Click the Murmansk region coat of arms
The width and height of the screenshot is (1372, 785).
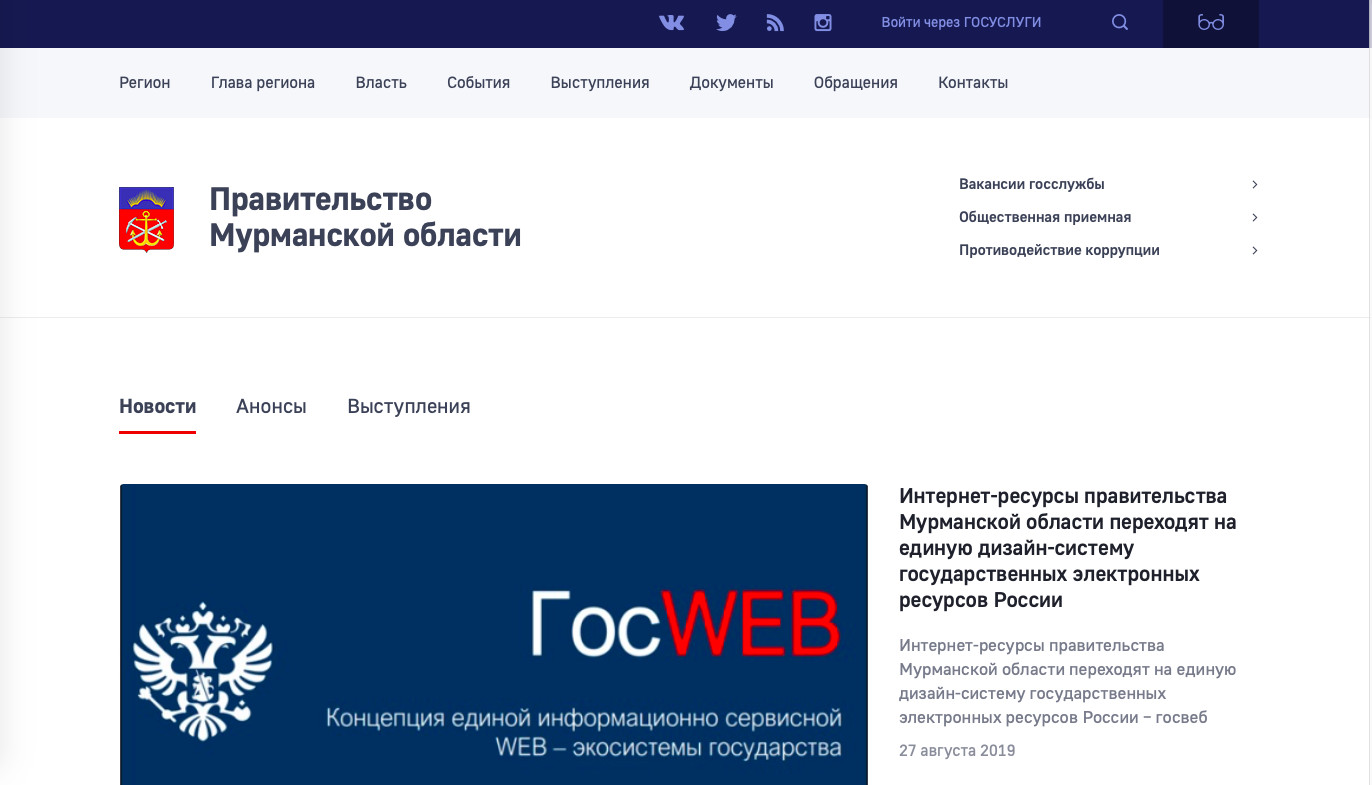(147, 219)
